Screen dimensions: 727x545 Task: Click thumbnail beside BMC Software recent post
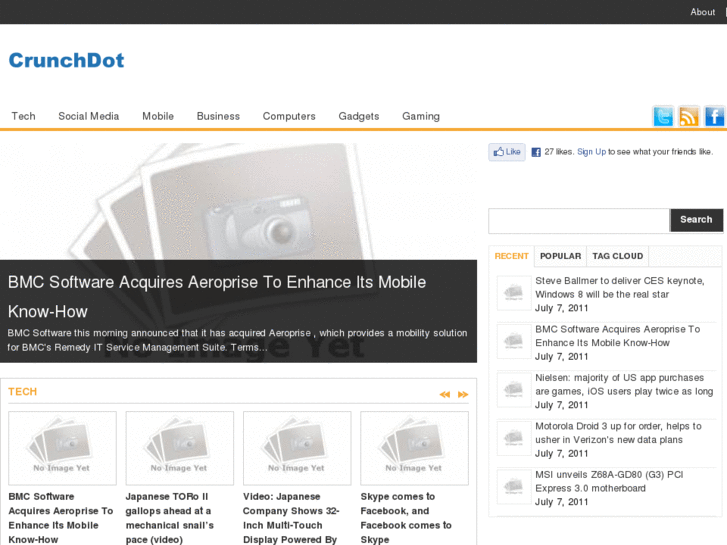click(x=514, y=341)
